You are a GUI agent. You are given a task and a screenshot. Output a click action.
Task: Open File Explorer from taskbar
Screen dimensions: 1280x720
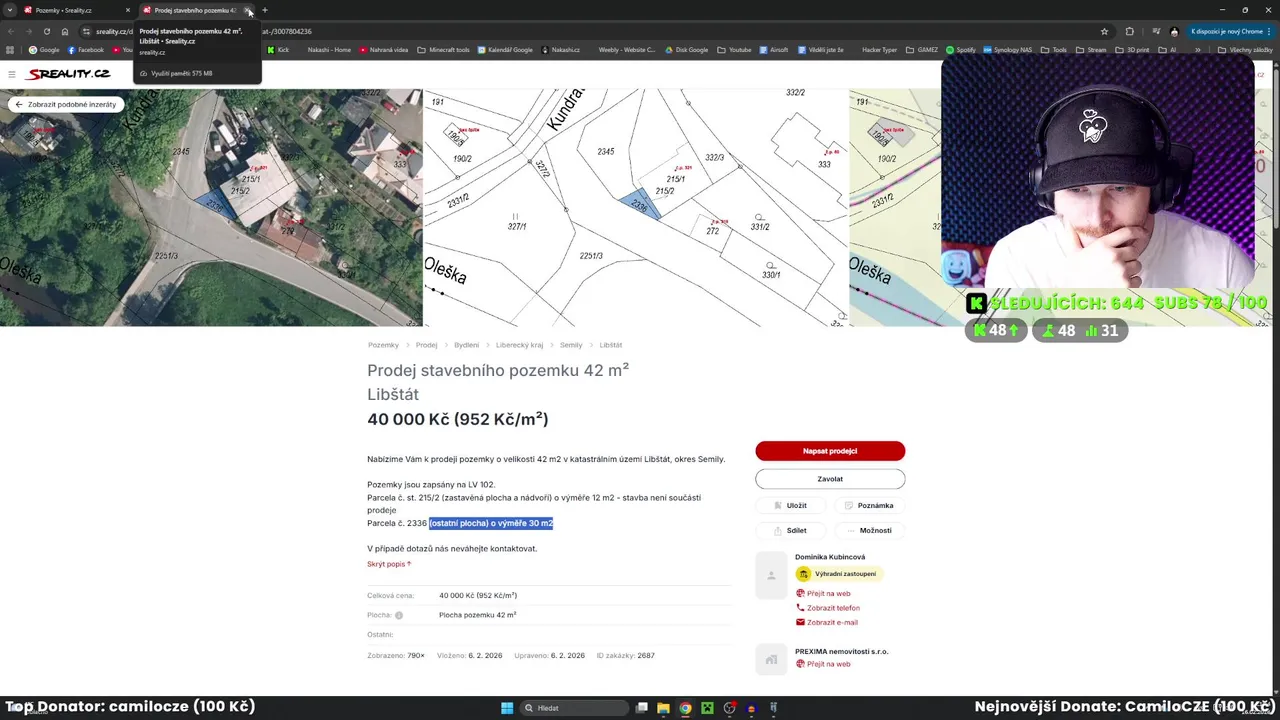[x=663, y=708]
